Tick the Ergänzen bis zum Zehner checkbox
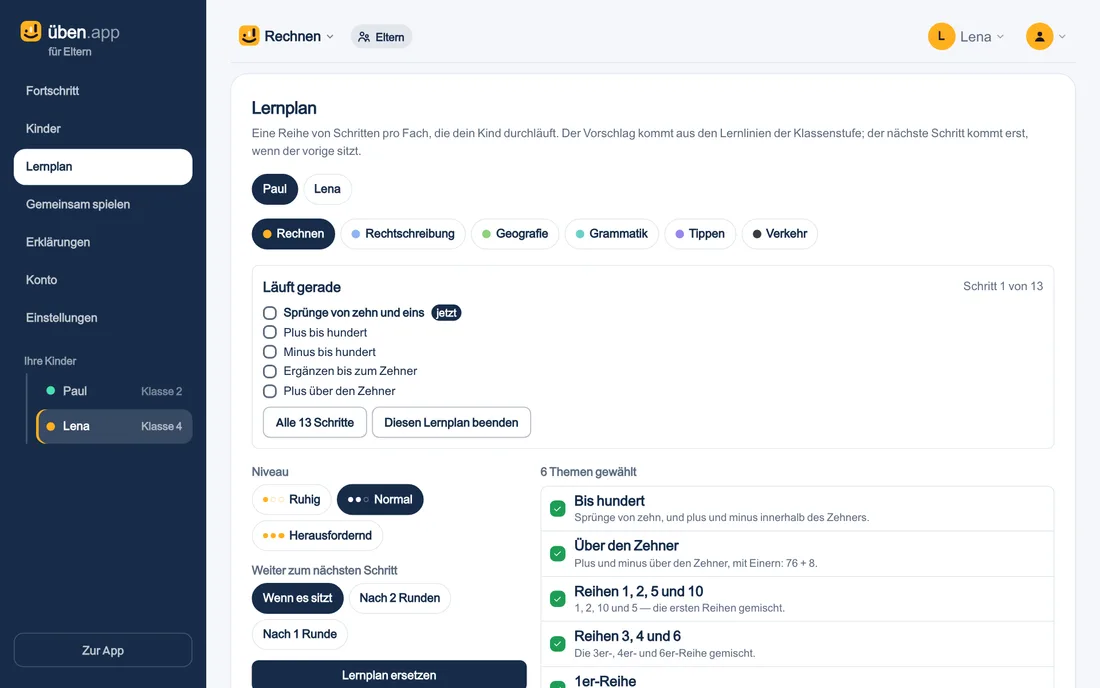 point(269,371)
